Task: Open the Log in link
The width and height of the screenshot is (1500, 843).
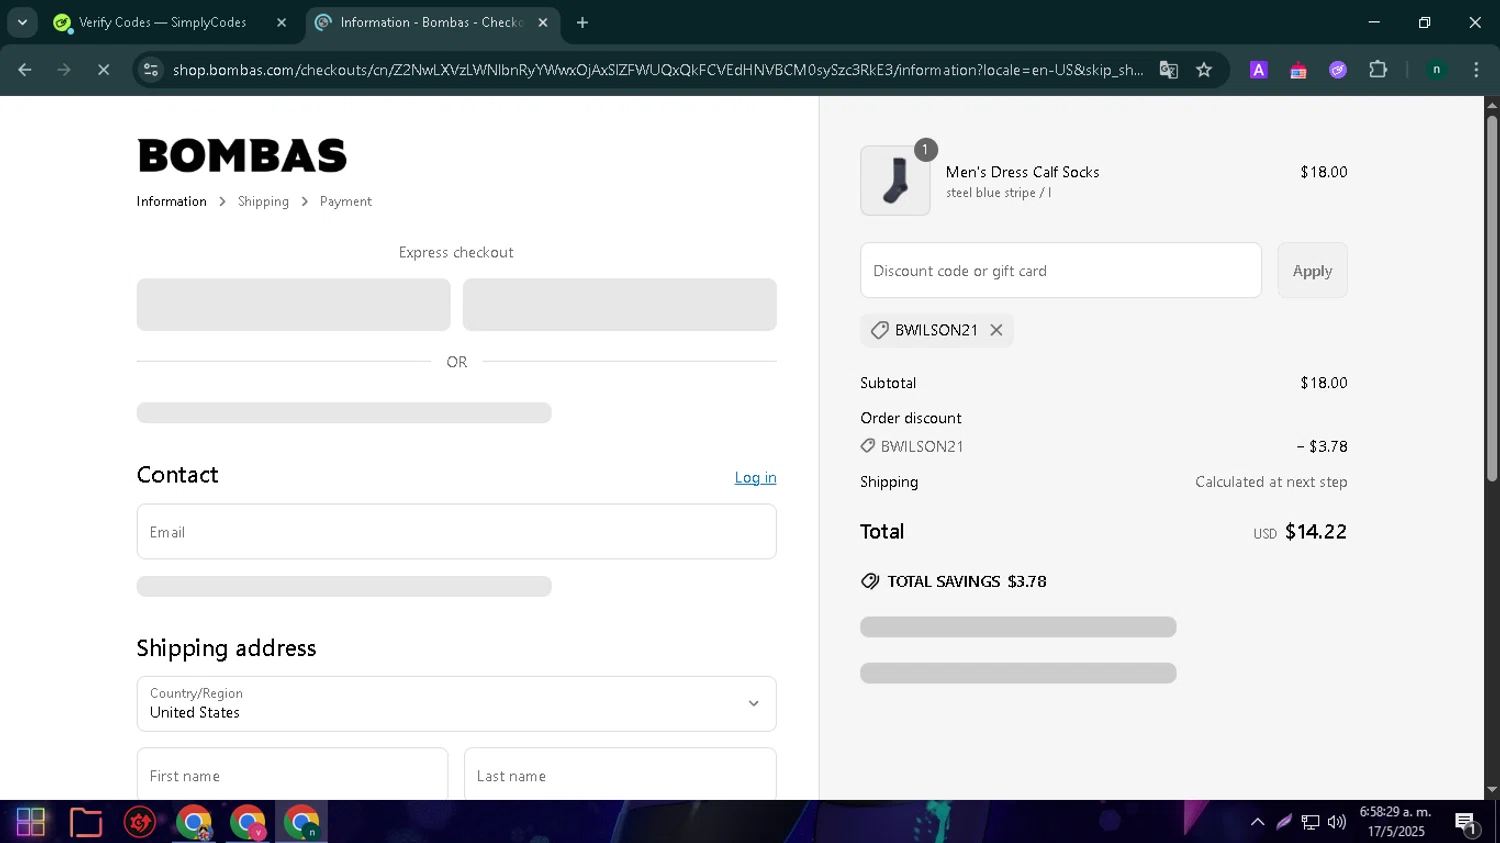Action: pyautogui.click(x=755, y=478)
